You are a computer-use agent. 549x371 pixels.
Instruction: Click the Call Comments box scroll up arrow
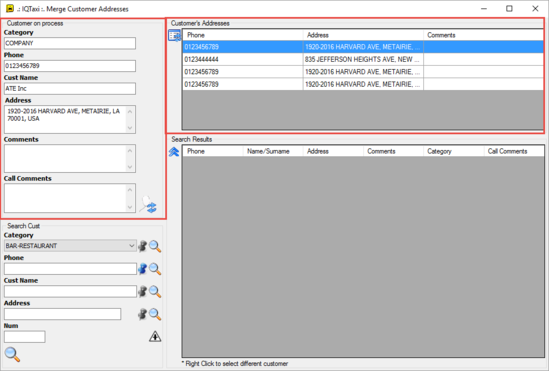[130, 190]
